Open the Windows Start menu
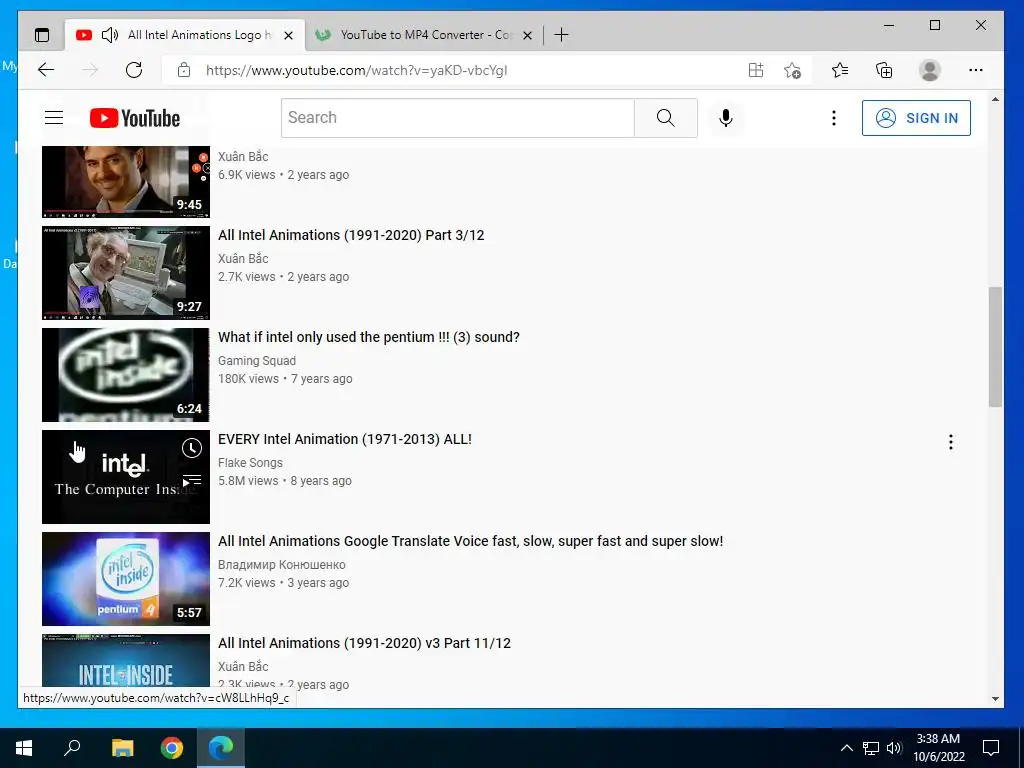 tap(24, 748)
